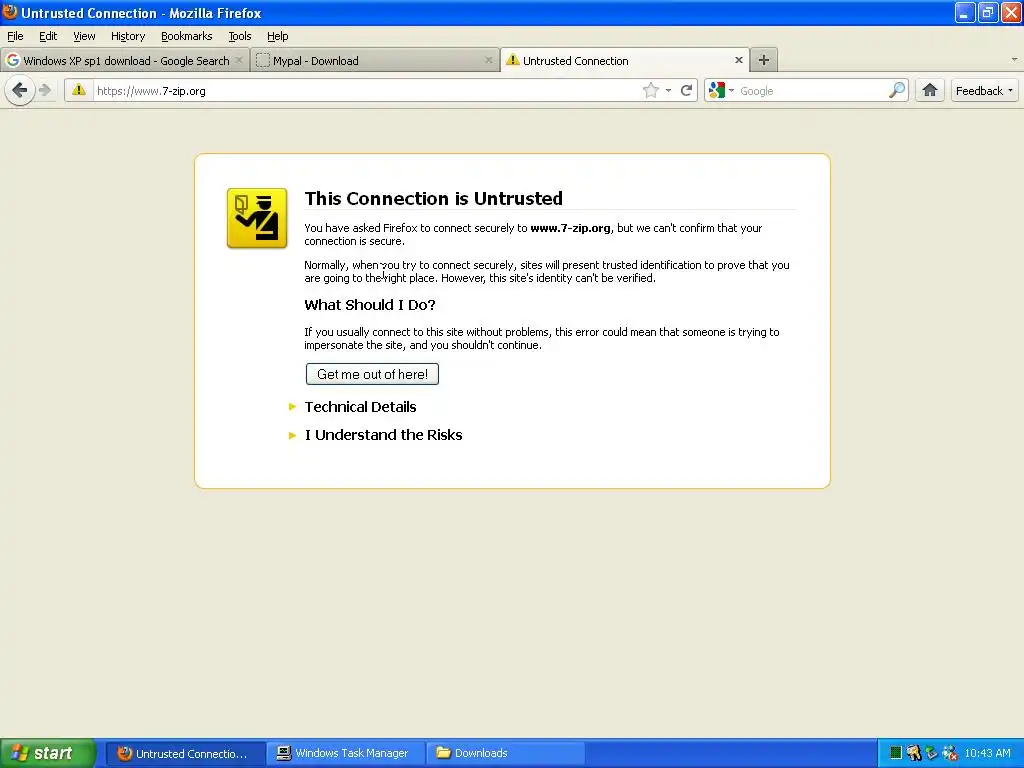
Task: Click the Get me out of here! button
Action: pyautogui.click(x=372, y=374)
